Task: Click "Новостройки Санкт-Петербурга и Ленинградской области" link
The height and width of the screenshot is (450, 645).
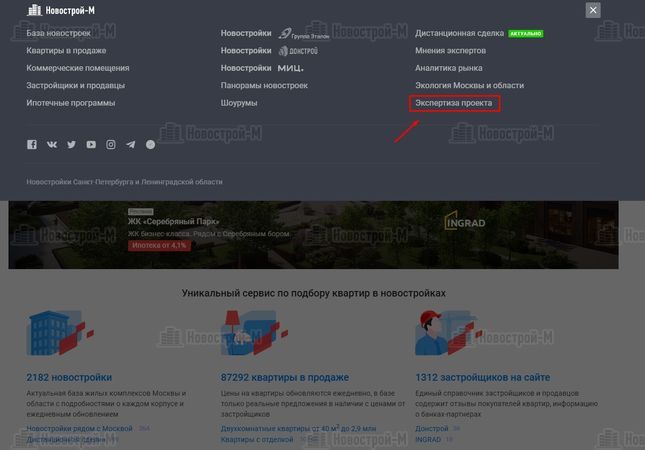Action: tap(125, 182)
